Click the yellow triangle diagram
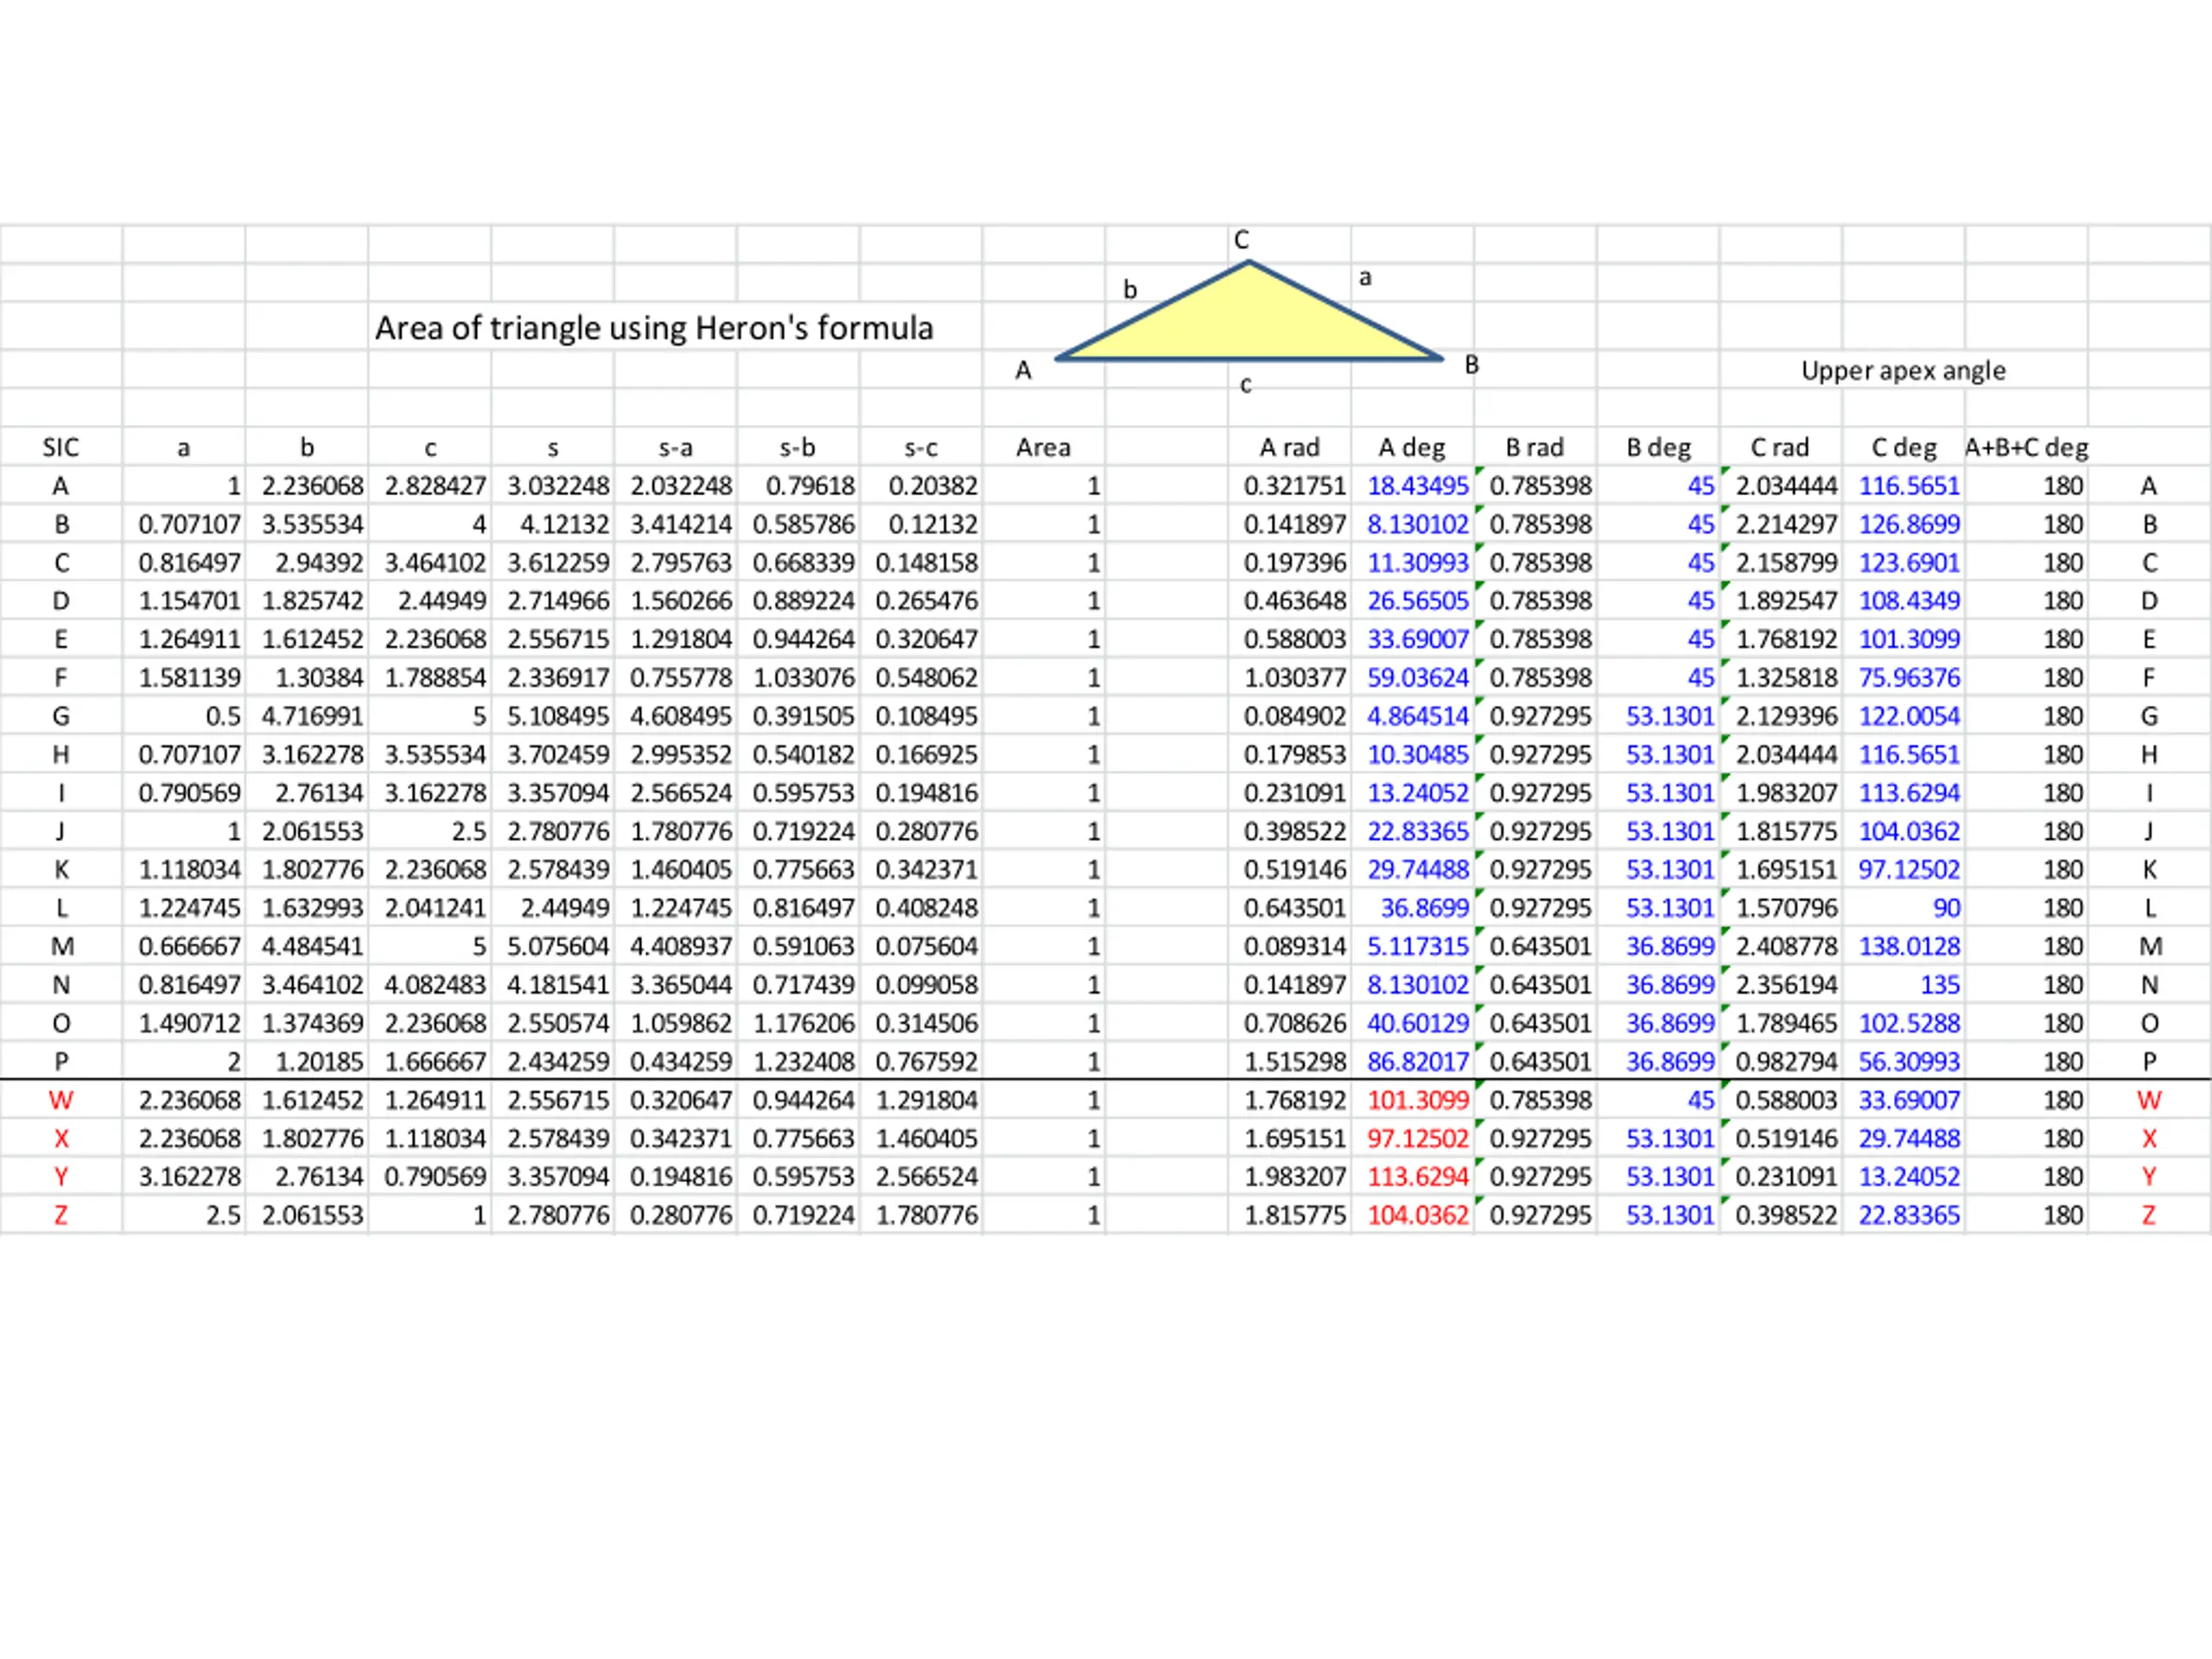Screen dimensions: 2212x1659 click(1249, 311)
